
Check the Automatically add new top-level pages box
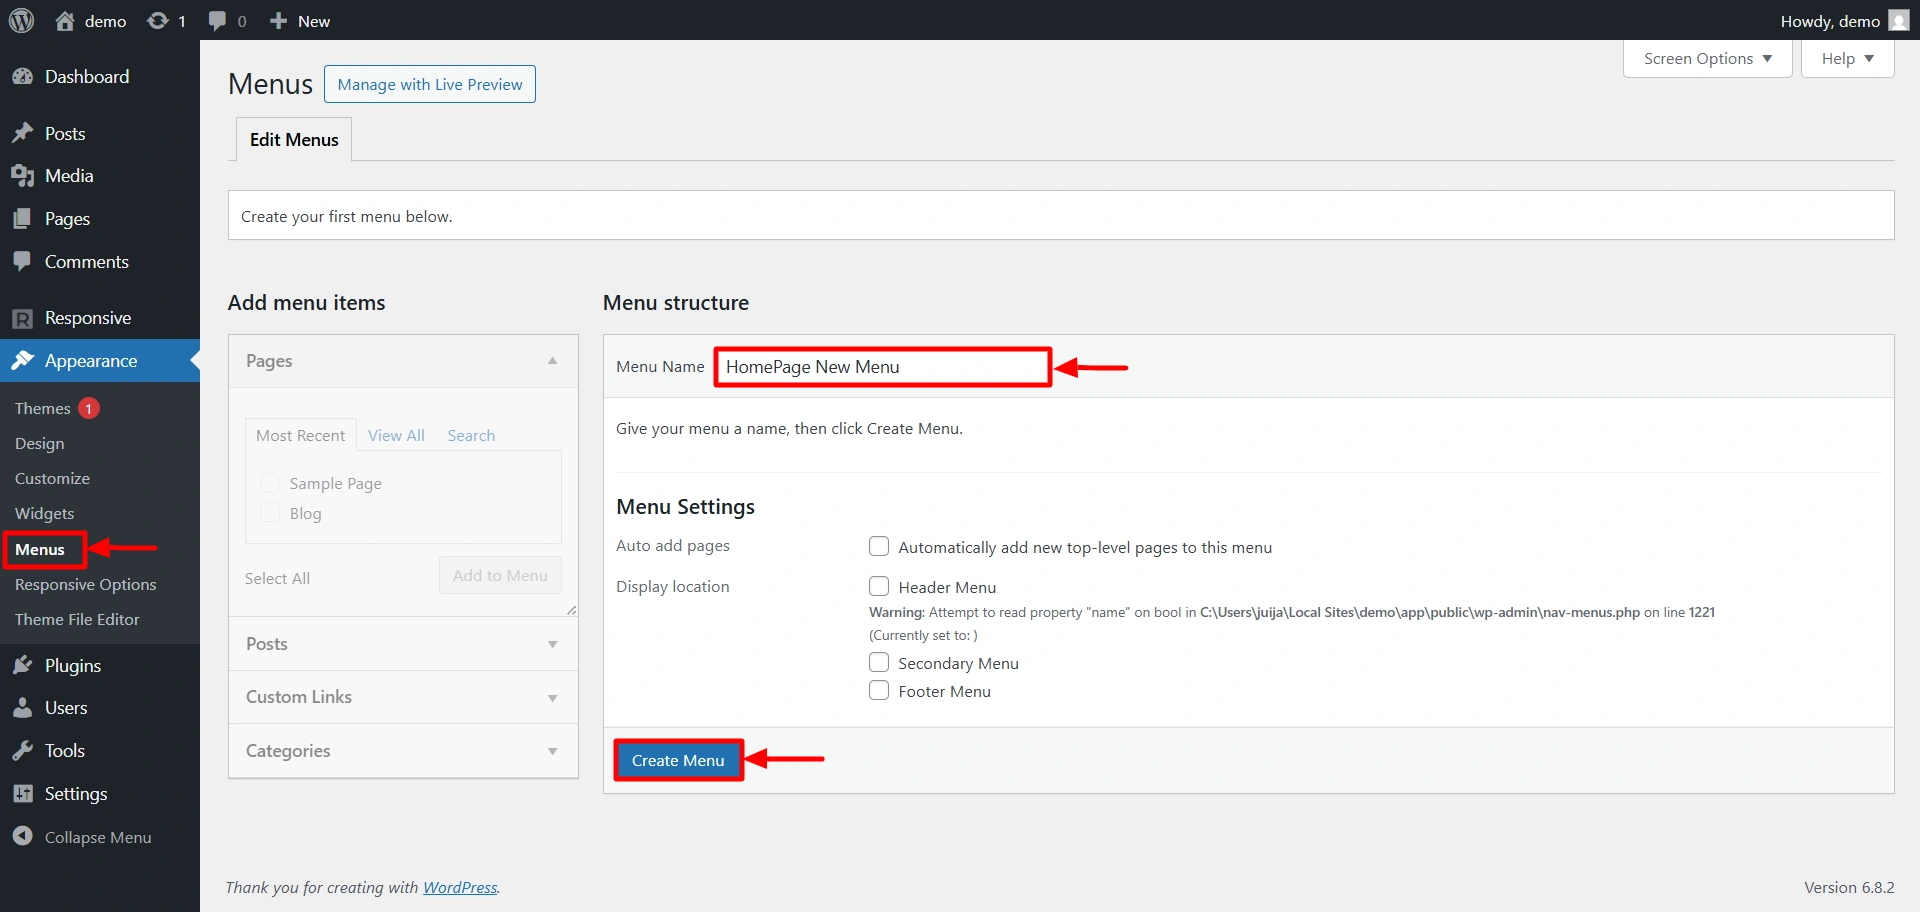[879, 546]
